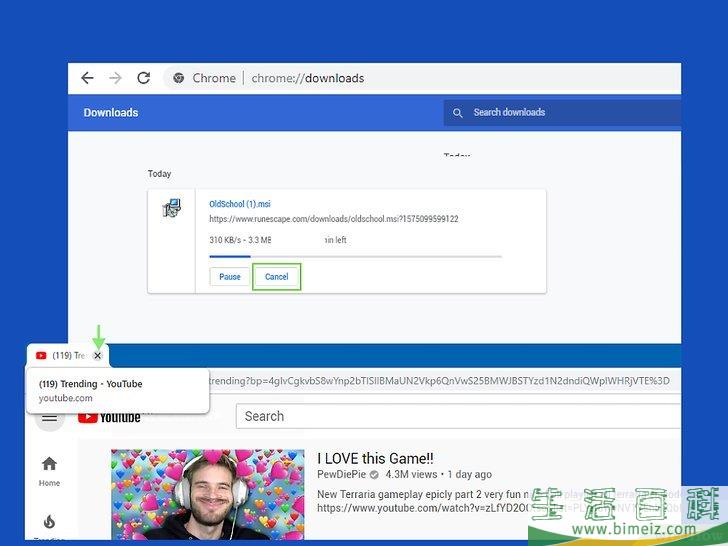Screen dimensions: 728x546
Task: Open the runescape.com download URL
Action: pos(333,219)
